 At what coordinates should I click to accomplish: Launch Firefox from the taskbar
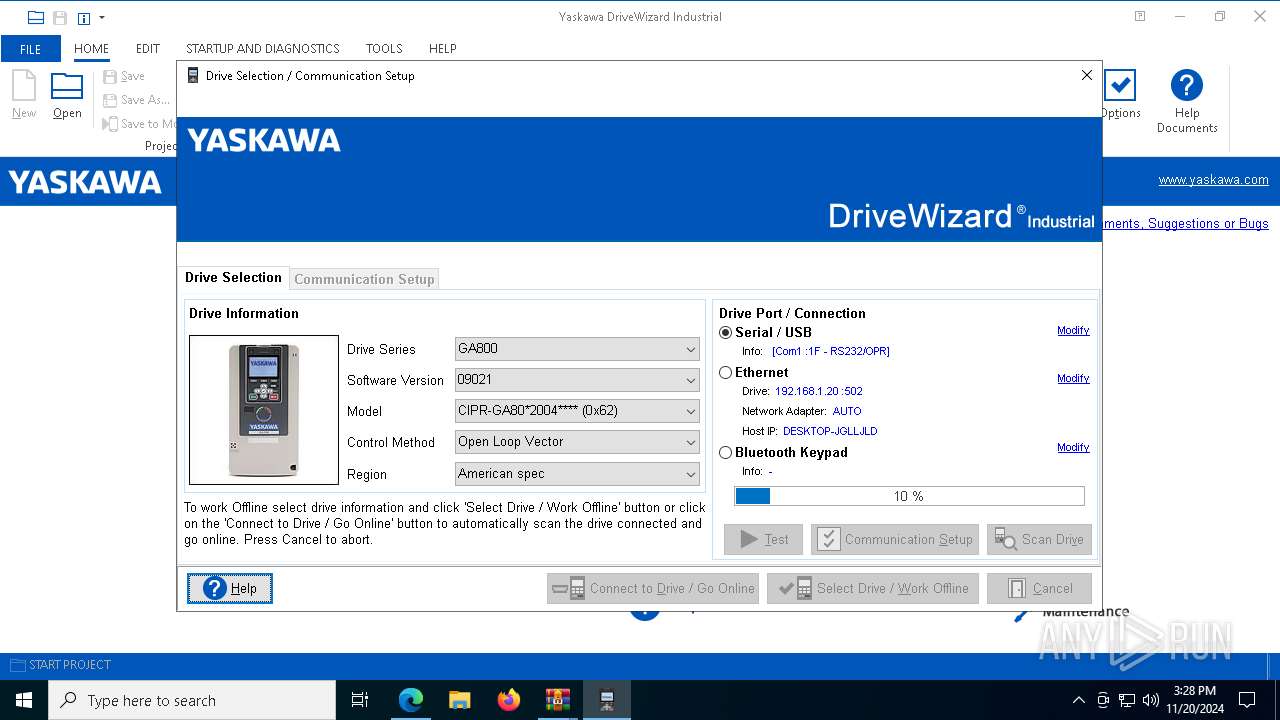pos(509,700)
